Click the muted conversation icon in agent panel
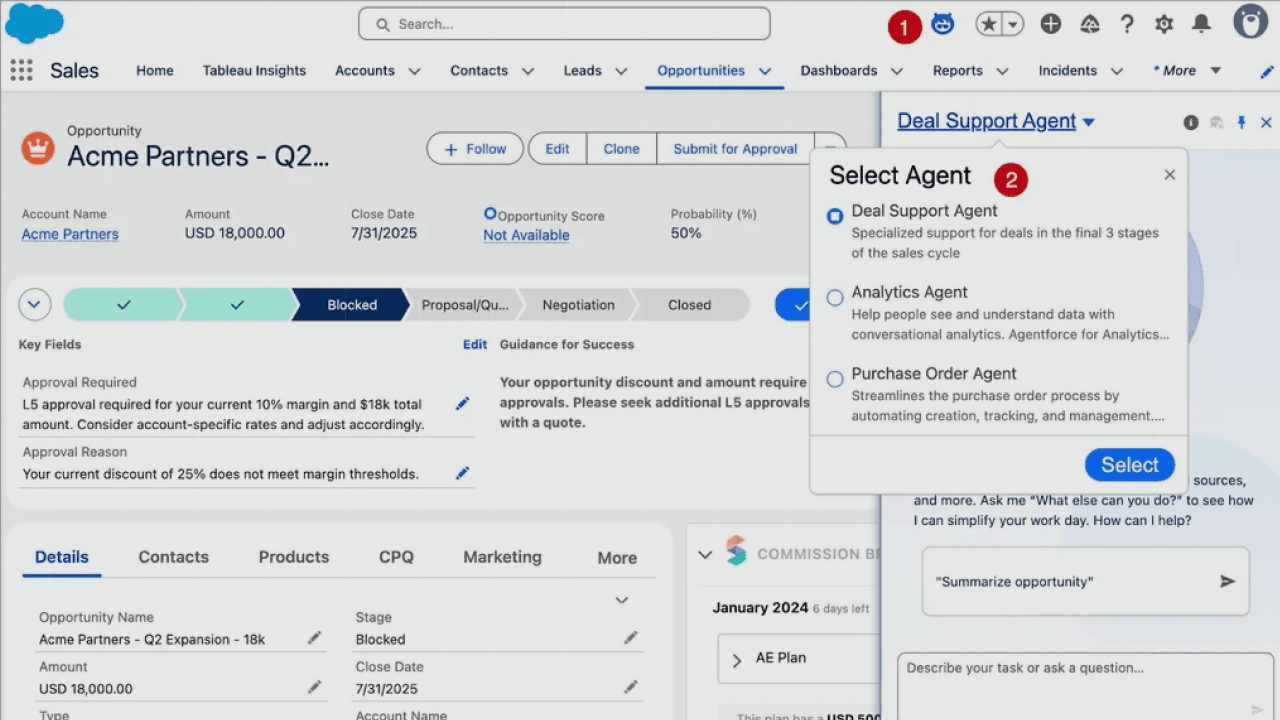 point(1216,123)
